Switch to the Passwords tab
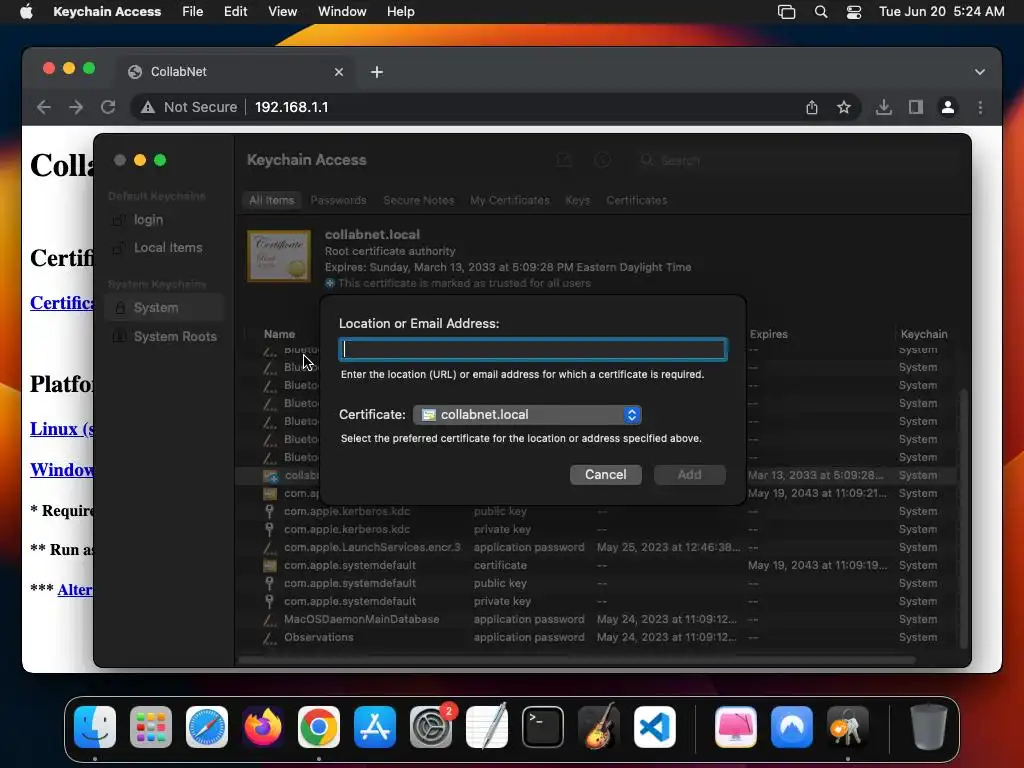Image resolution: width=1024 pixels, height=768 pixels. 338,200
